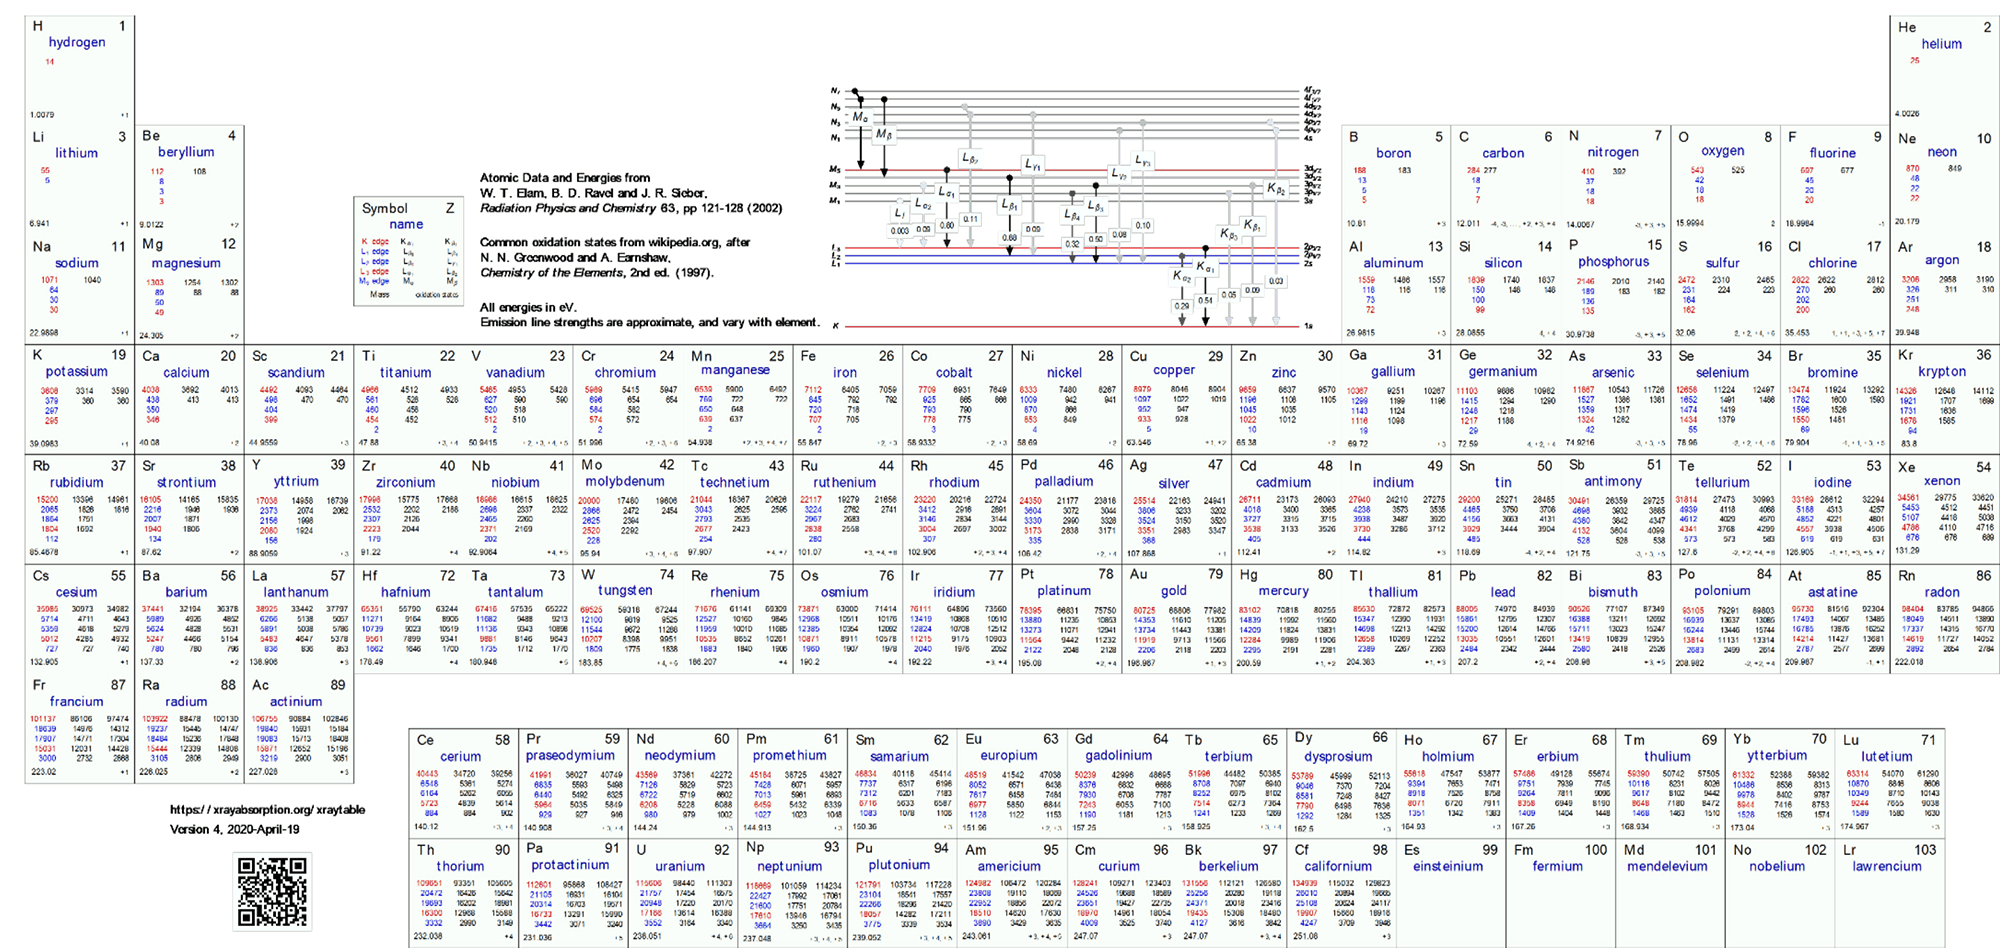The width and height of the screenshot is (2000, 948).
Task: Click the QR code image
Action: coord(272,891)
